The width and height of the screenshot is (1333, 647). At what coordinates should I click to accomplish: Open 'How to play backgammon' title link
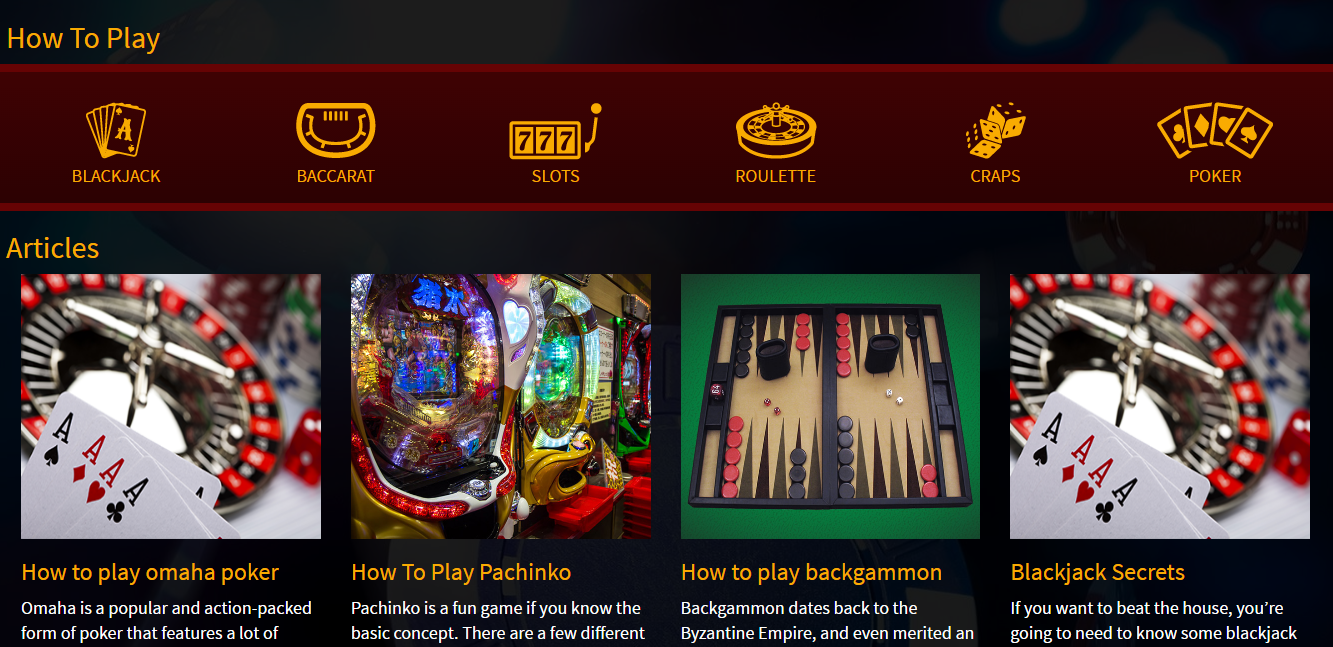[811, 573]
